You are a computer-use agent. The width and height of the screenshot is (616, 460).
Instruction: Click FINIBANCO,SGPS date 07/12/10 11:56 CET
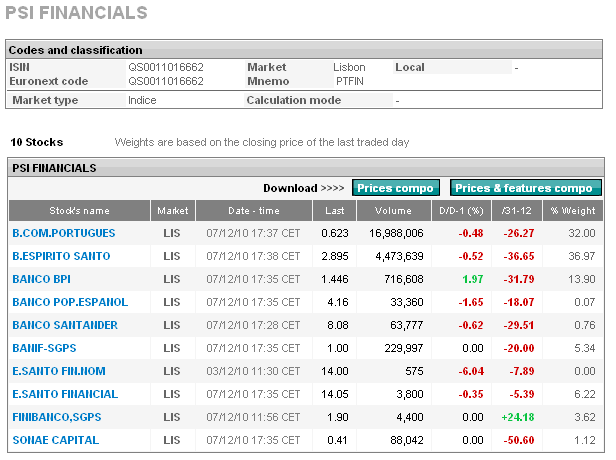coord(253,417)
